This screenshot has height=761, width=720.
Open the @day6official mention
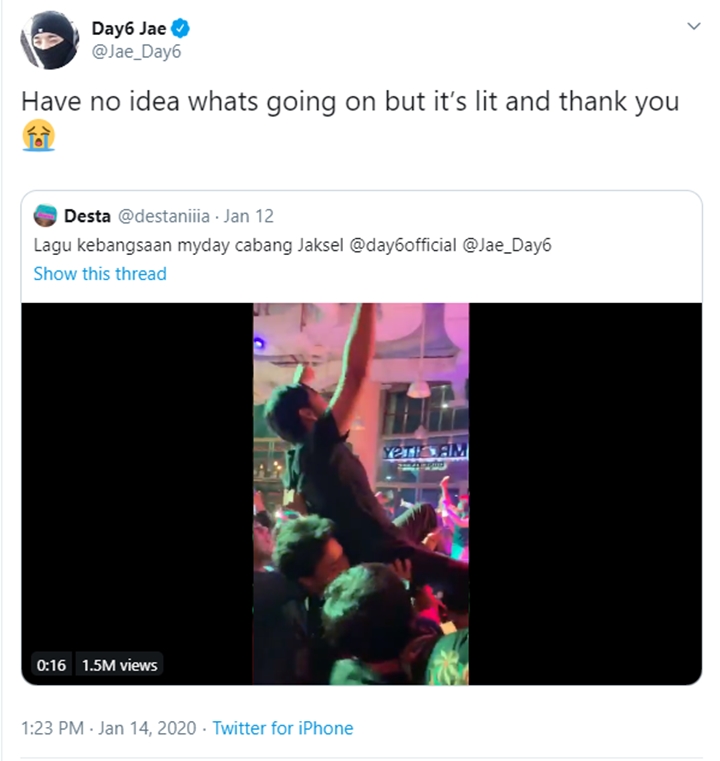tap(400, 245)
